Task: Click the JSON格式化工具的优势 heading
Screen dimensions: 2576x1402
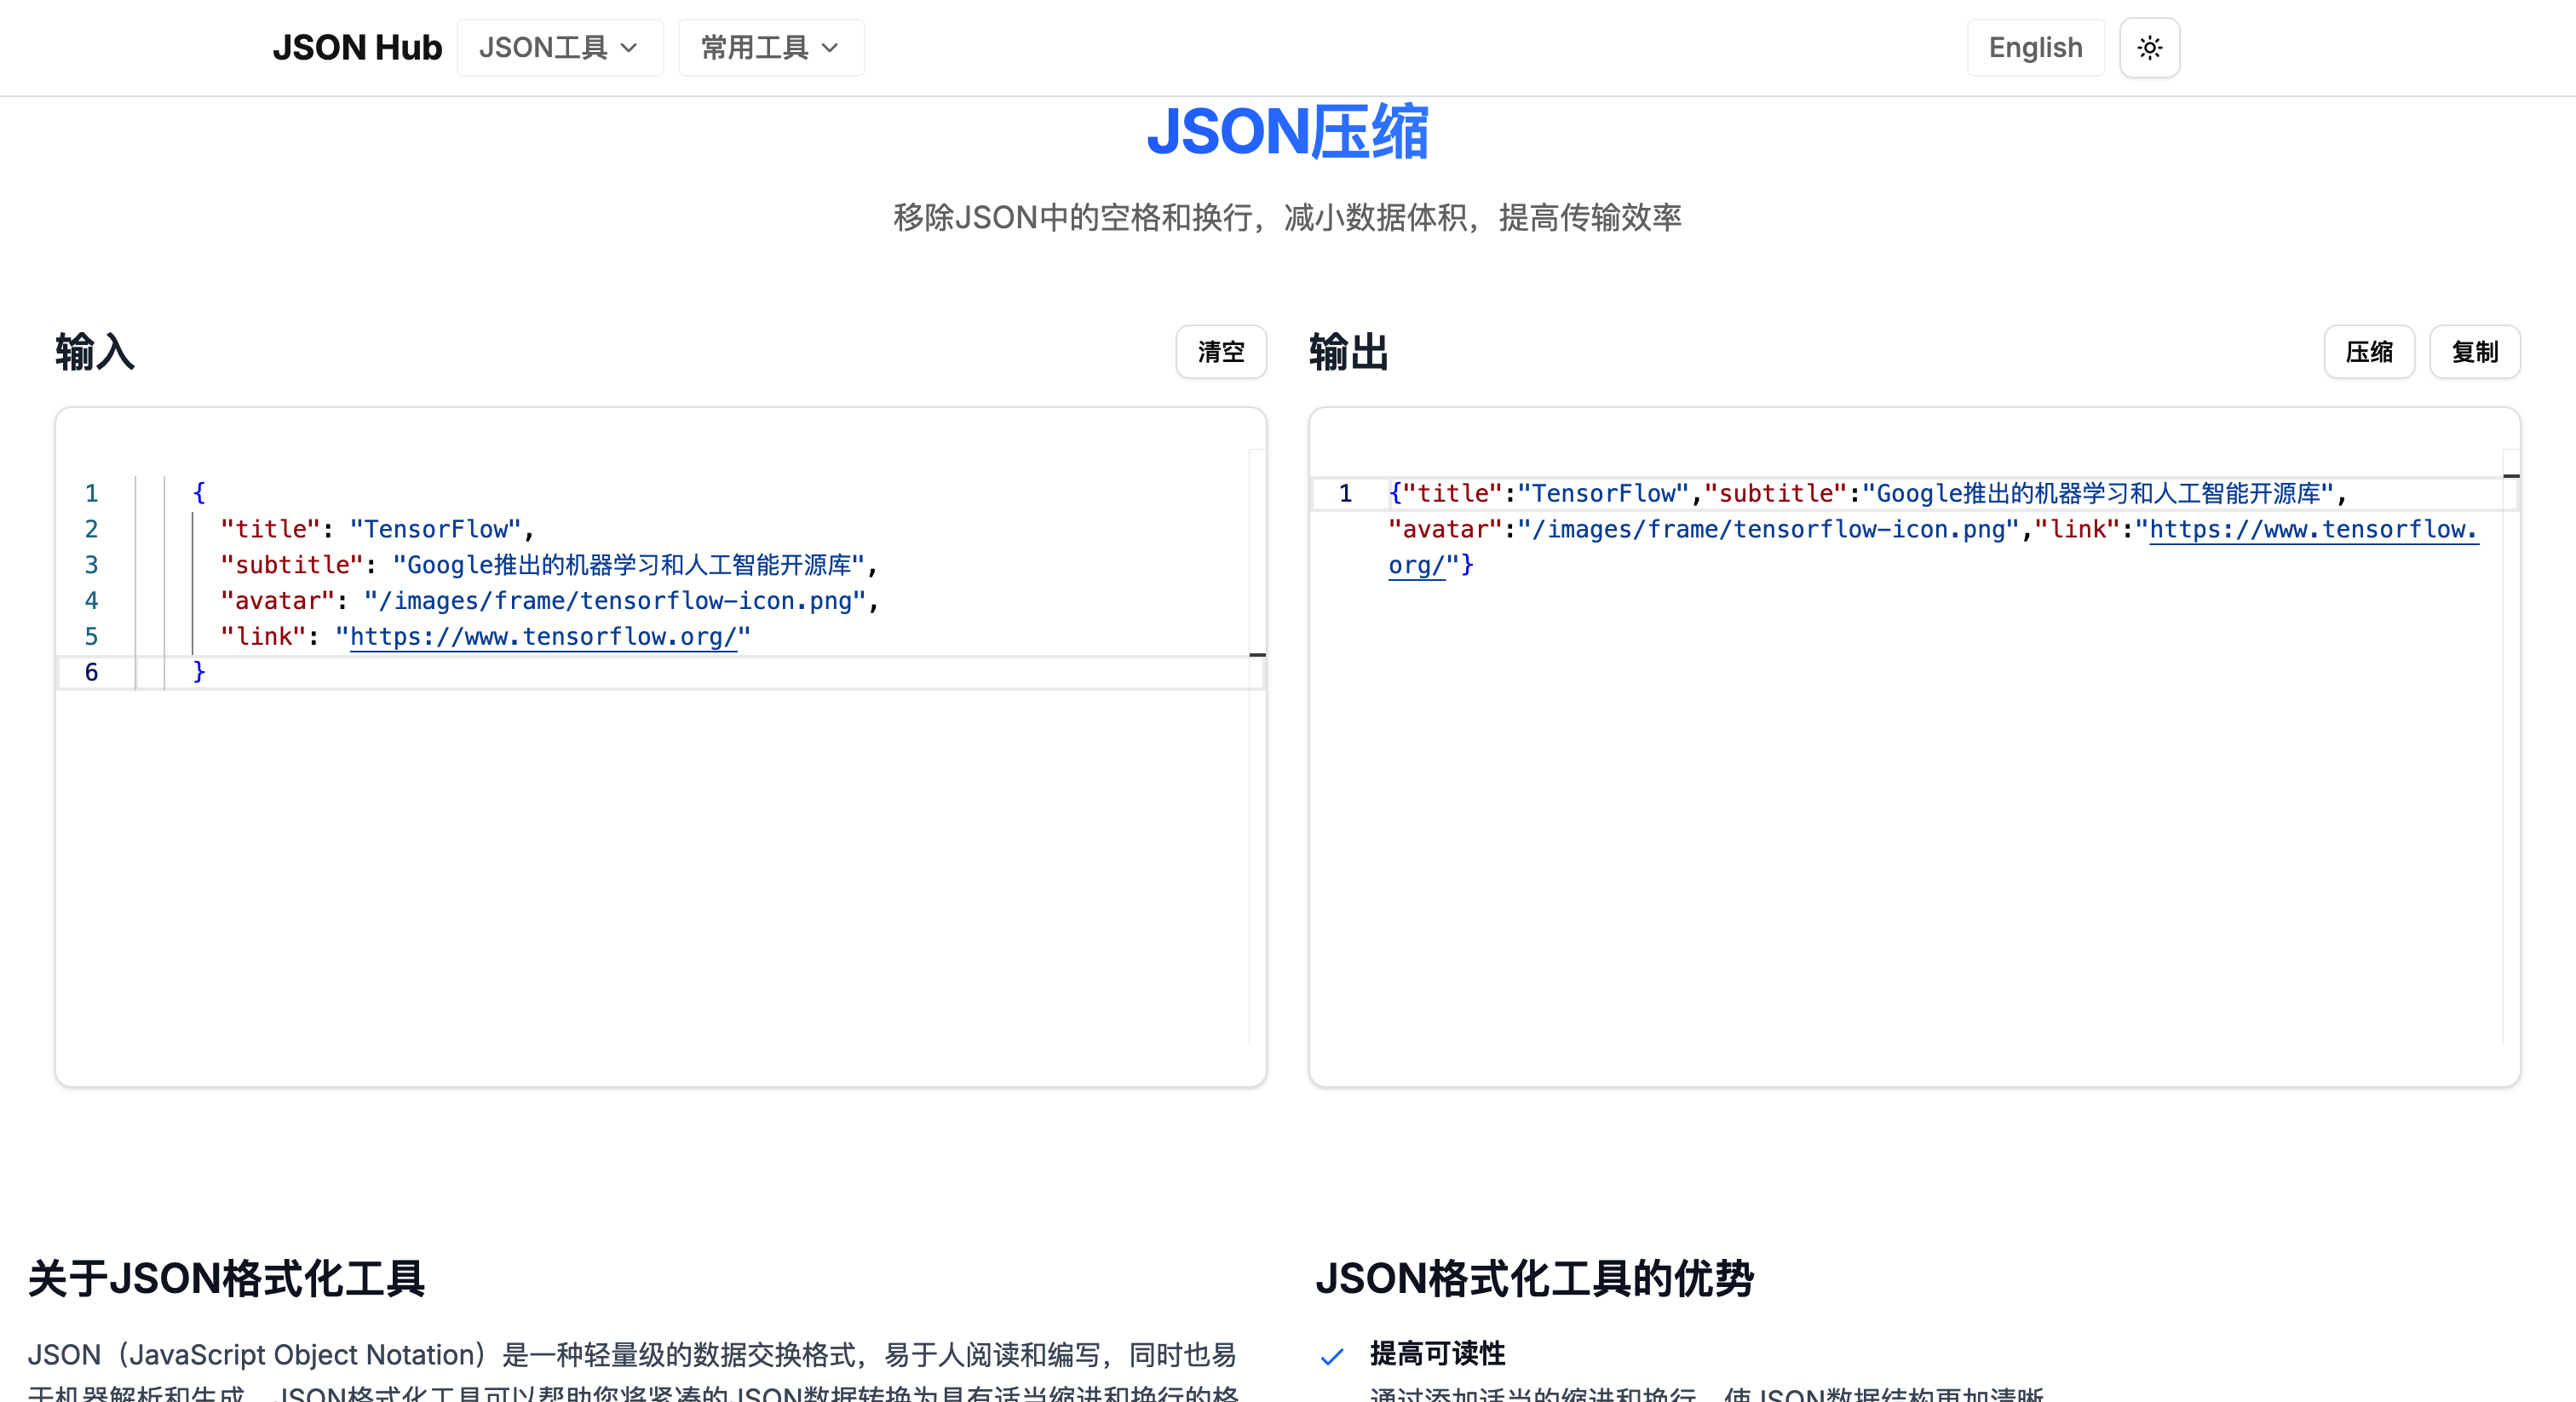Action: [1534, 1278]
